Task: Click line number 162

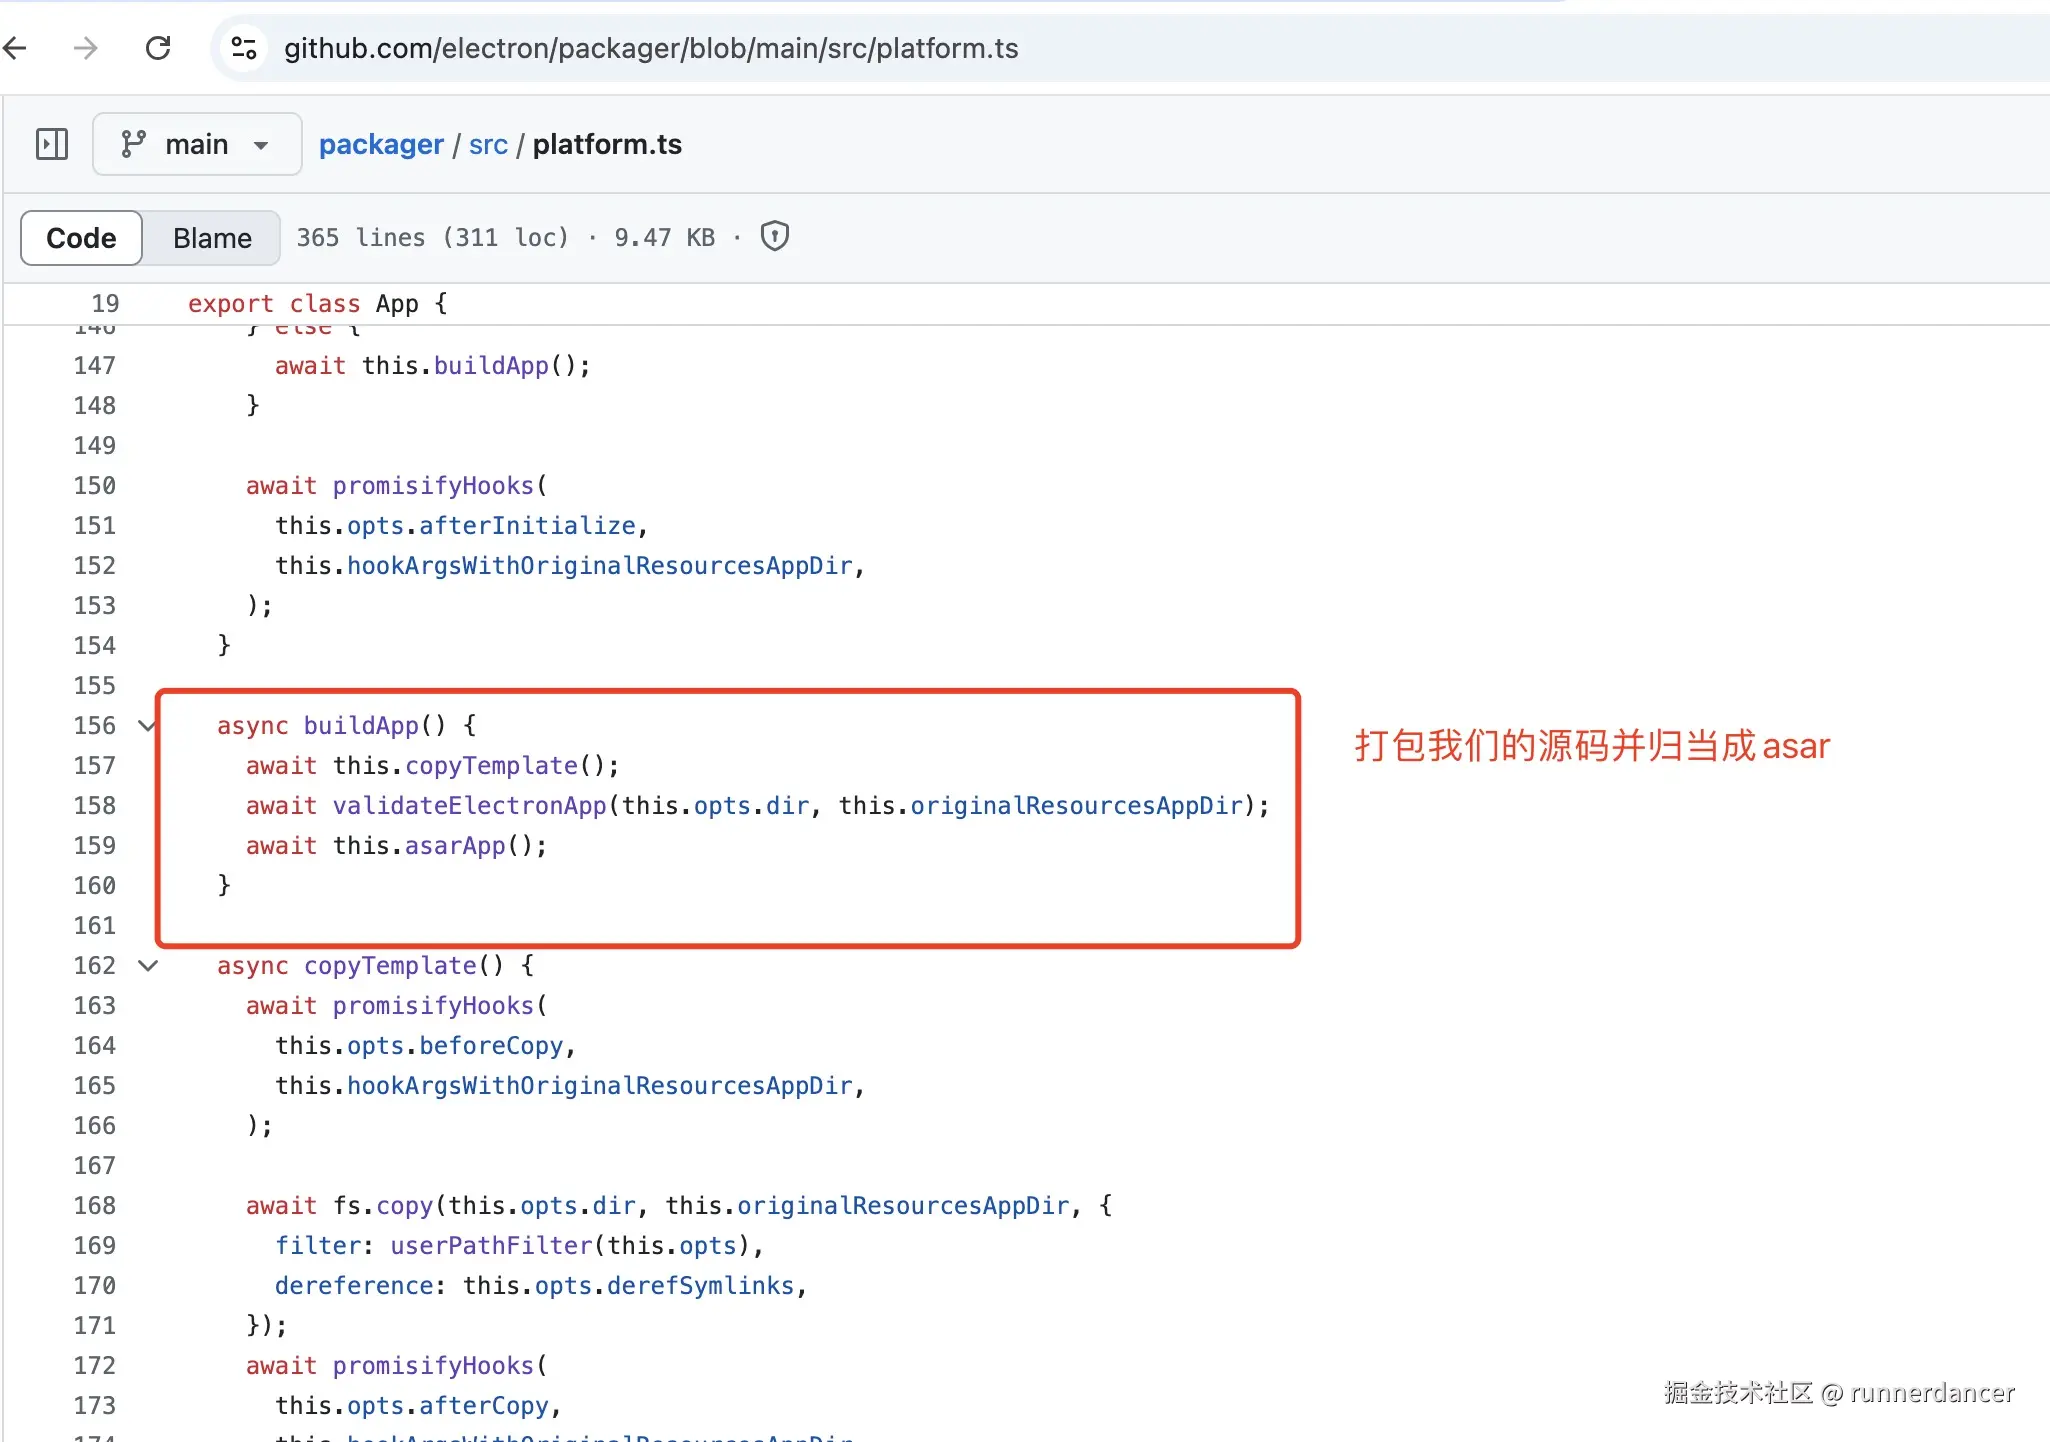Action: 95,966
